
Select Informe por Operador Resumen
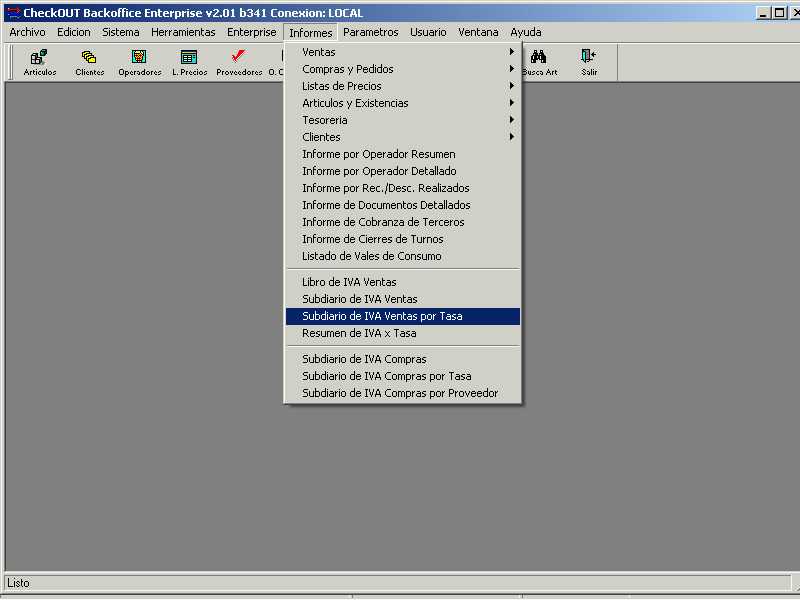tap(403, 154)
